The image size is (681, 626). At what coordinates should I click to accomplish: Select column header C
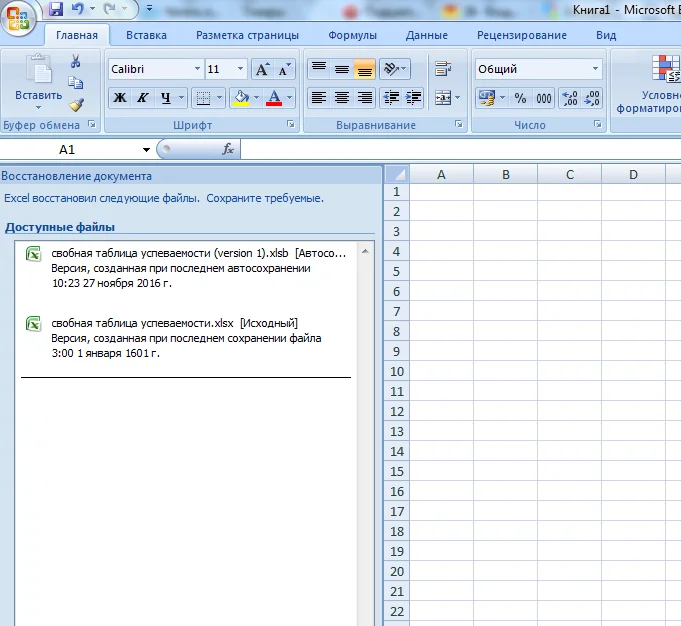(x=569, y=174)
